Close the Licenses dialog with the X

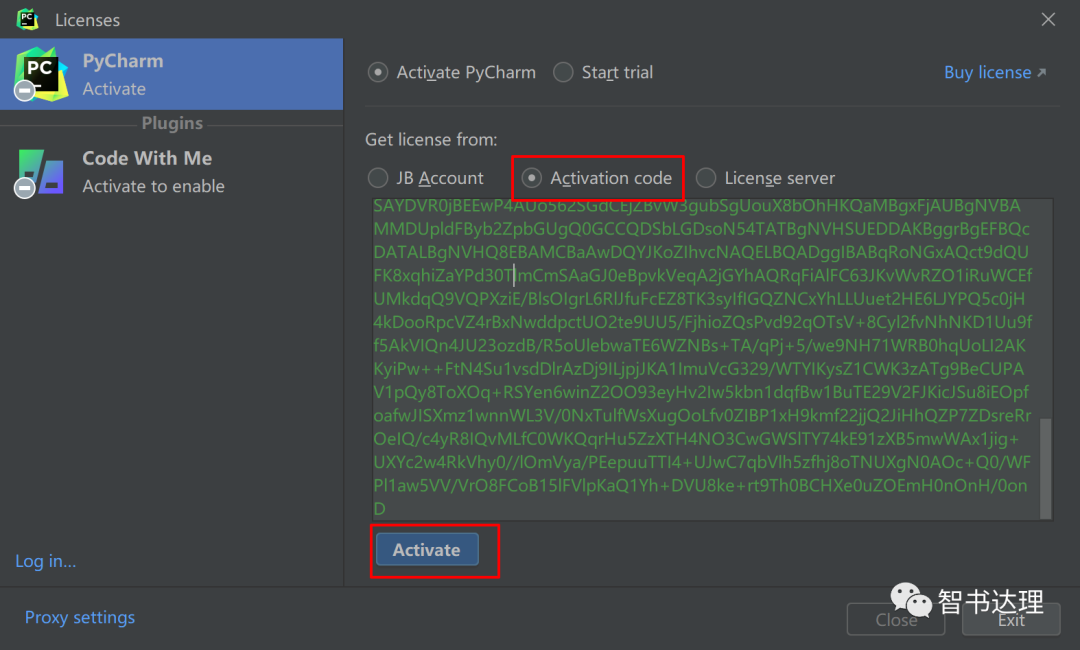point(1048,19)
